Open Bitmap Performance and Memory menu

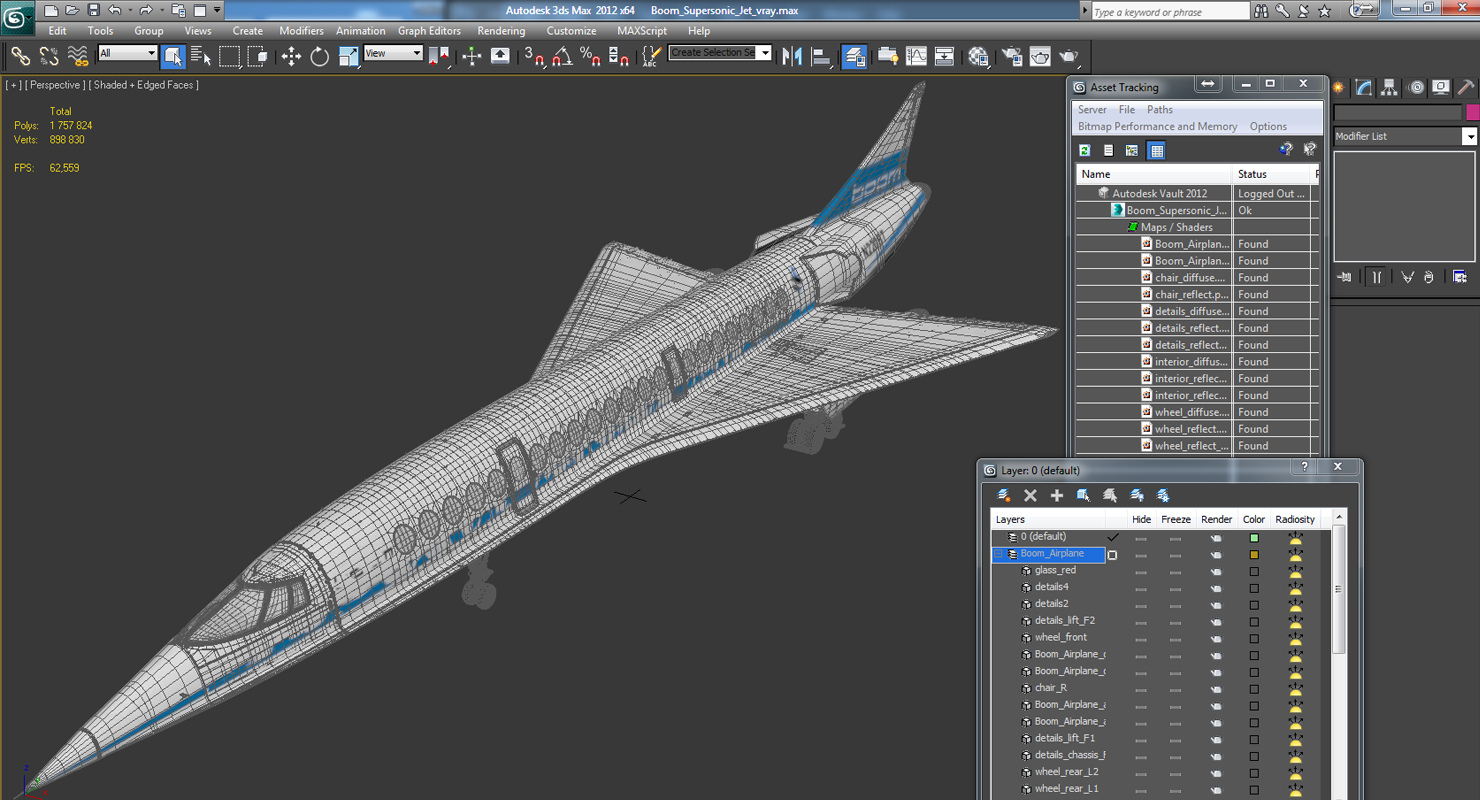click(1157, 127)
